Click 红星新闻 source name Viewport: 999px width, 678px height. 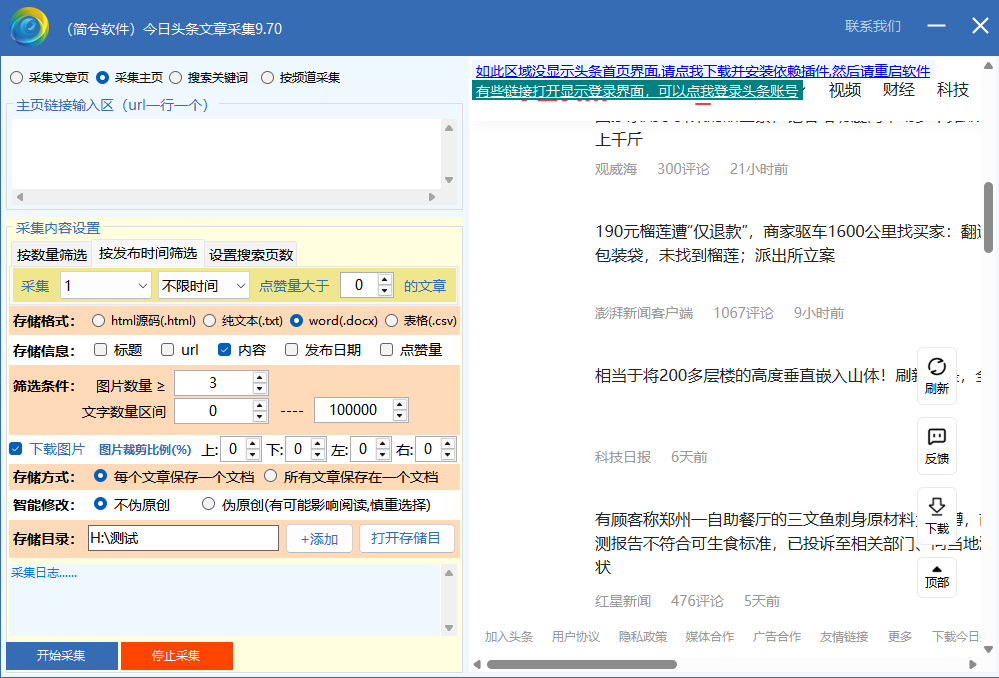(x=622, y=601)
